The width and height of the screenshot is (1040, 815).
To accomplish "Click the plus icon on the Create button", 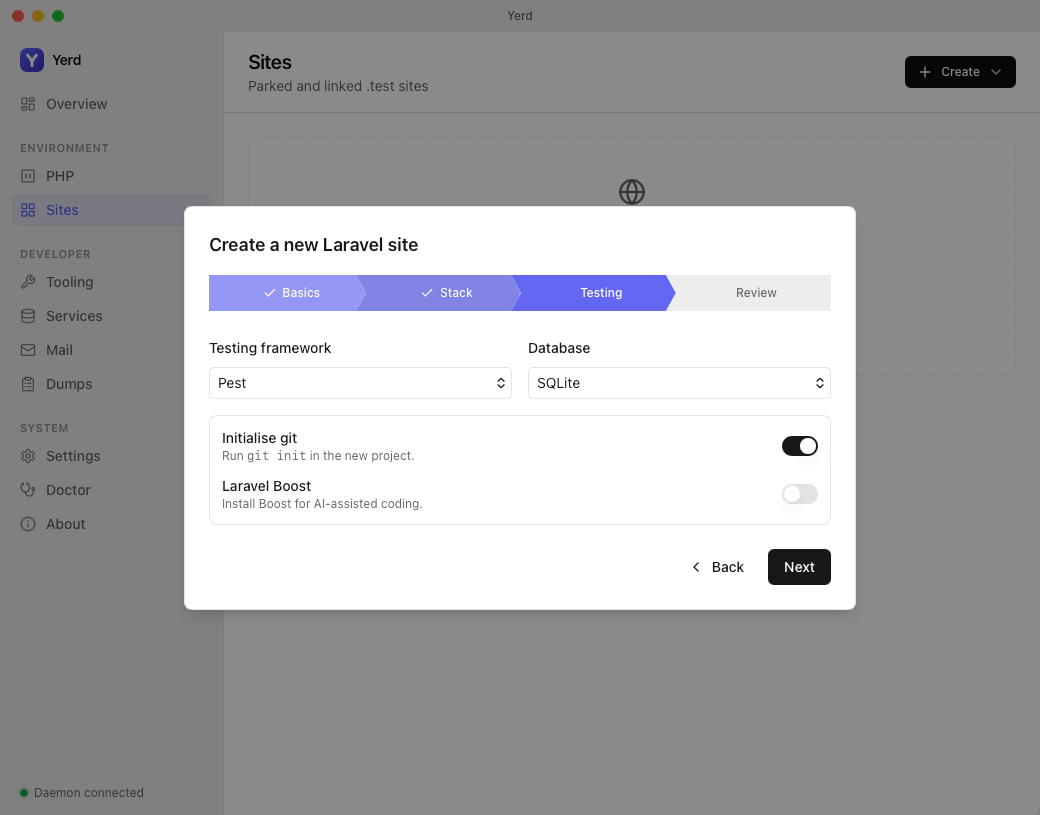I will [x=925, y=72].
